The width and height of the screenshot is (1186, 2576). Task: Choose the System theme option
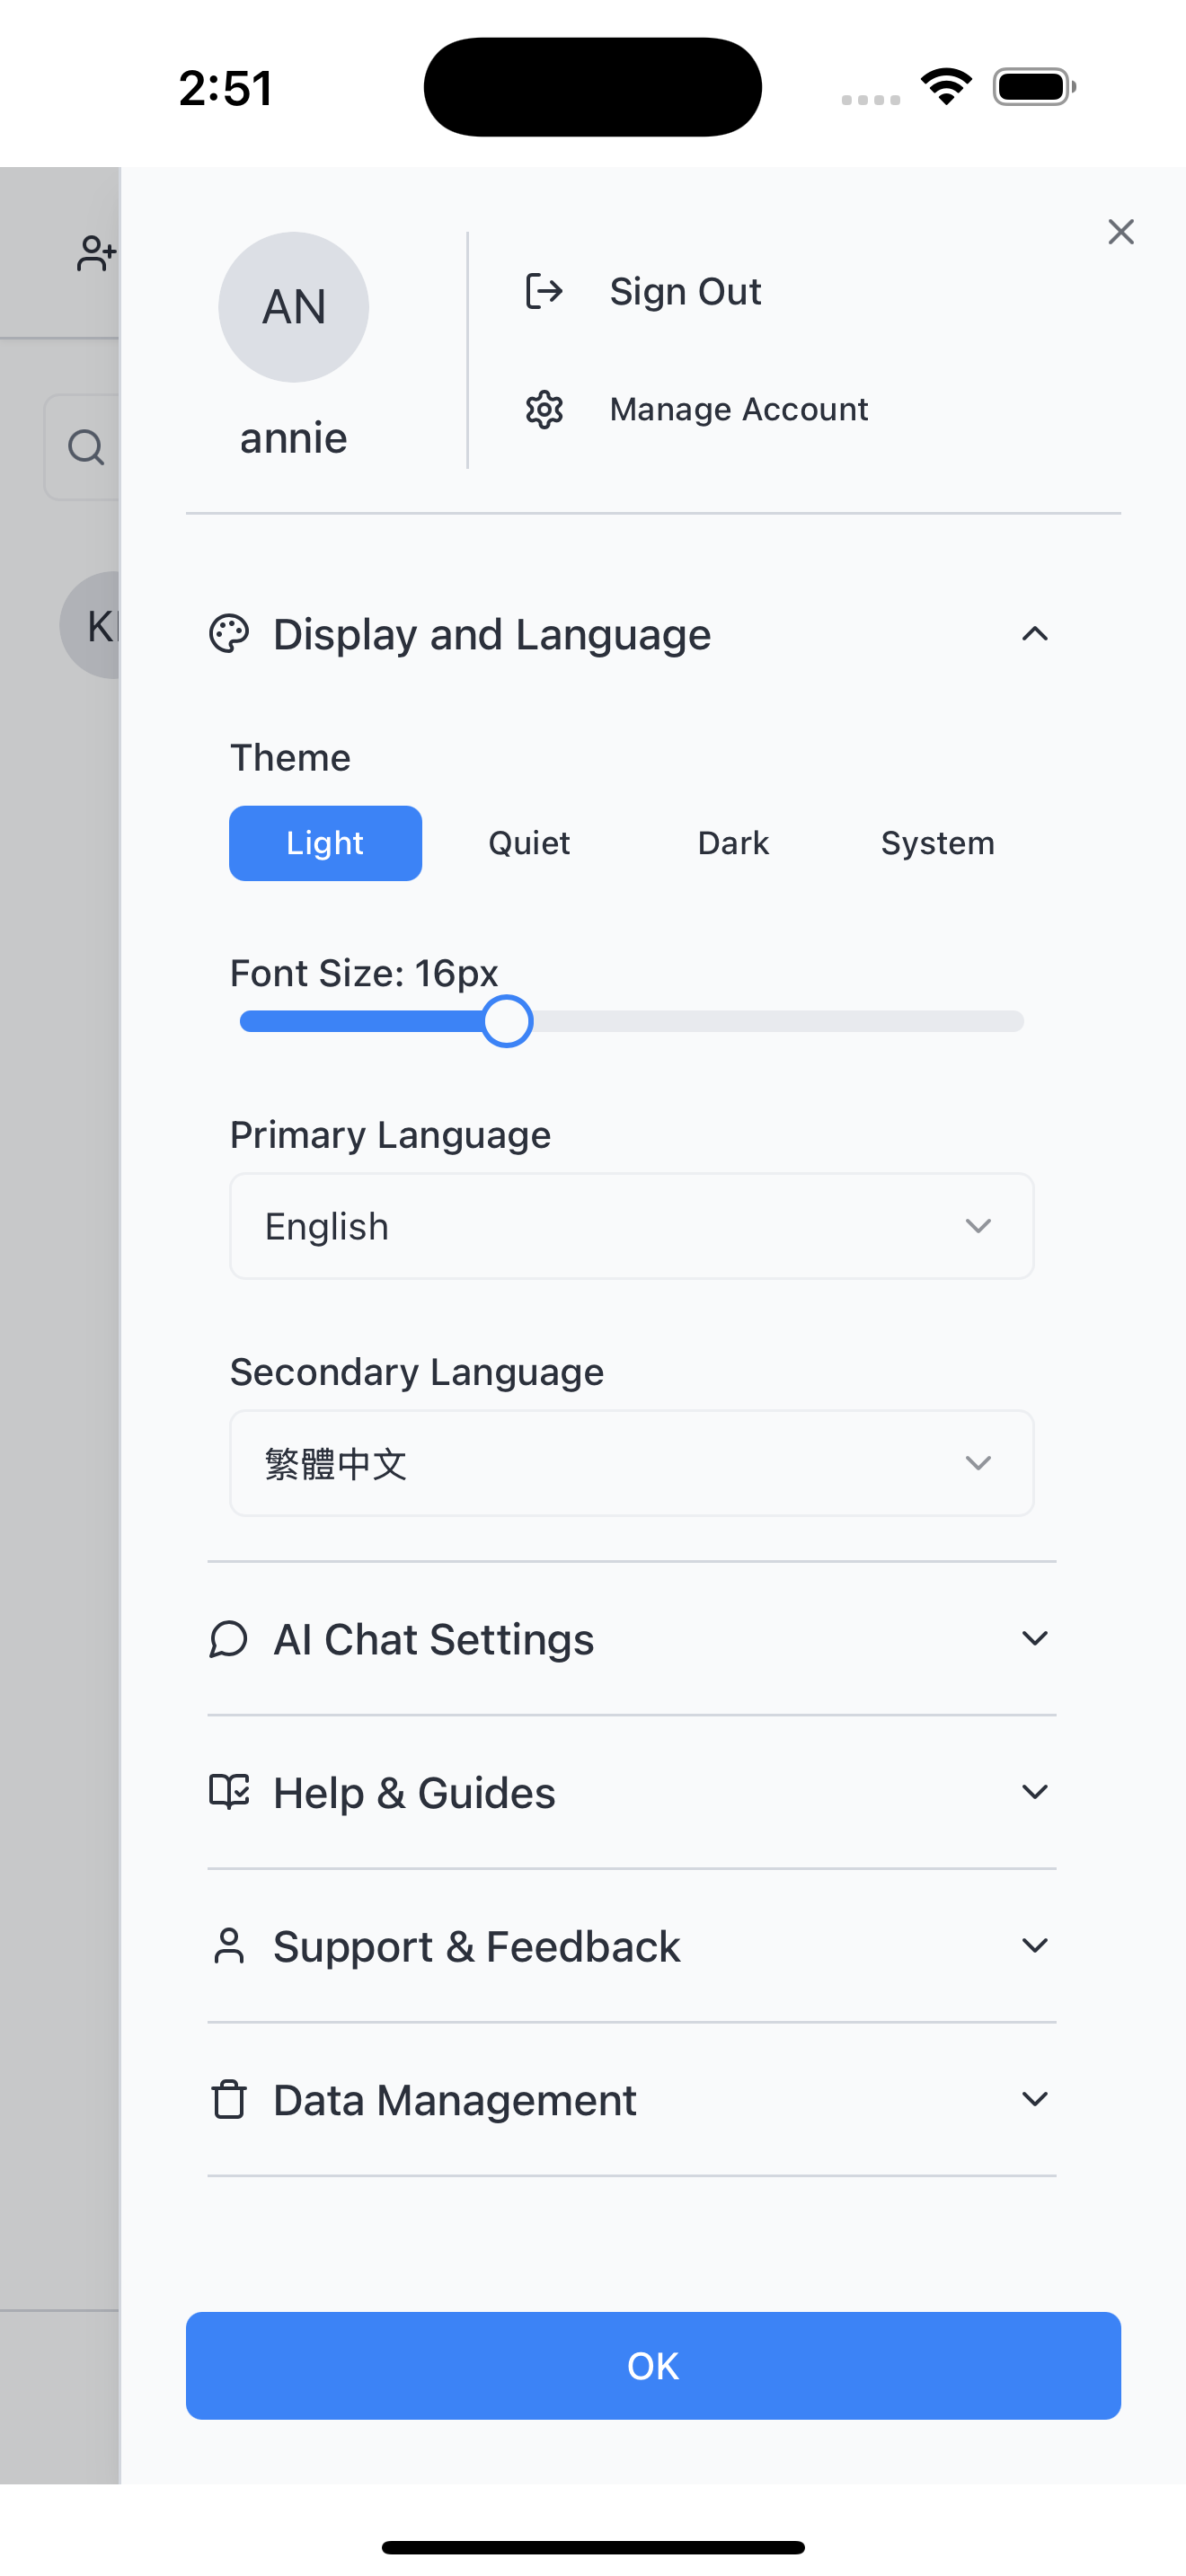(937, 843)
